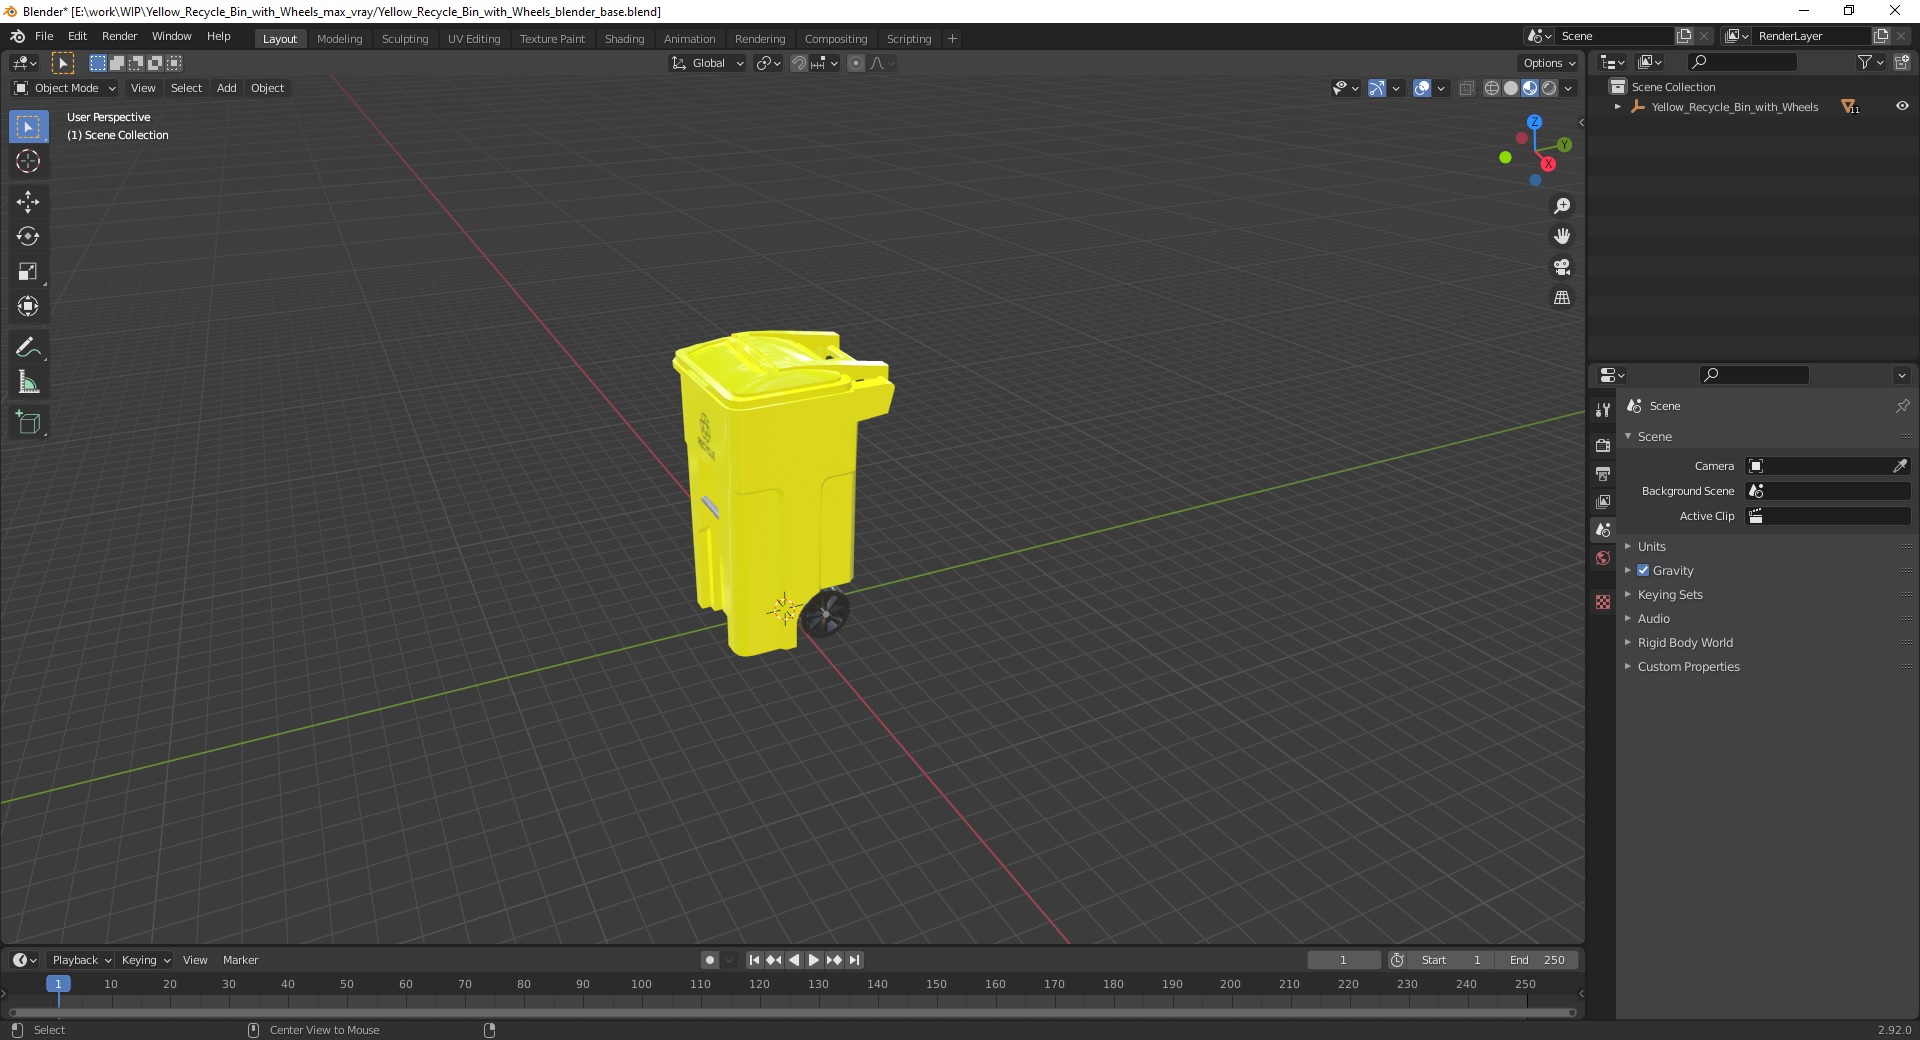Toggle viewport gizmos display
Screen dimensions: 1920x1040
click(1377, 88)
